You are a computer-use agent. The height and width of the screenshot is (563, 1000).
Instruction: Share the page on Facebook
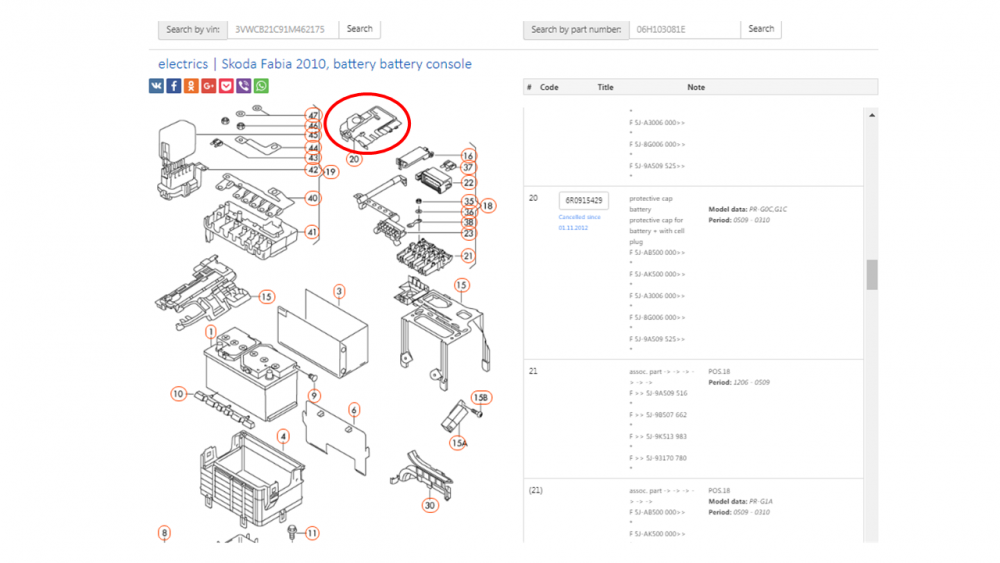click(x=173, y=86)
